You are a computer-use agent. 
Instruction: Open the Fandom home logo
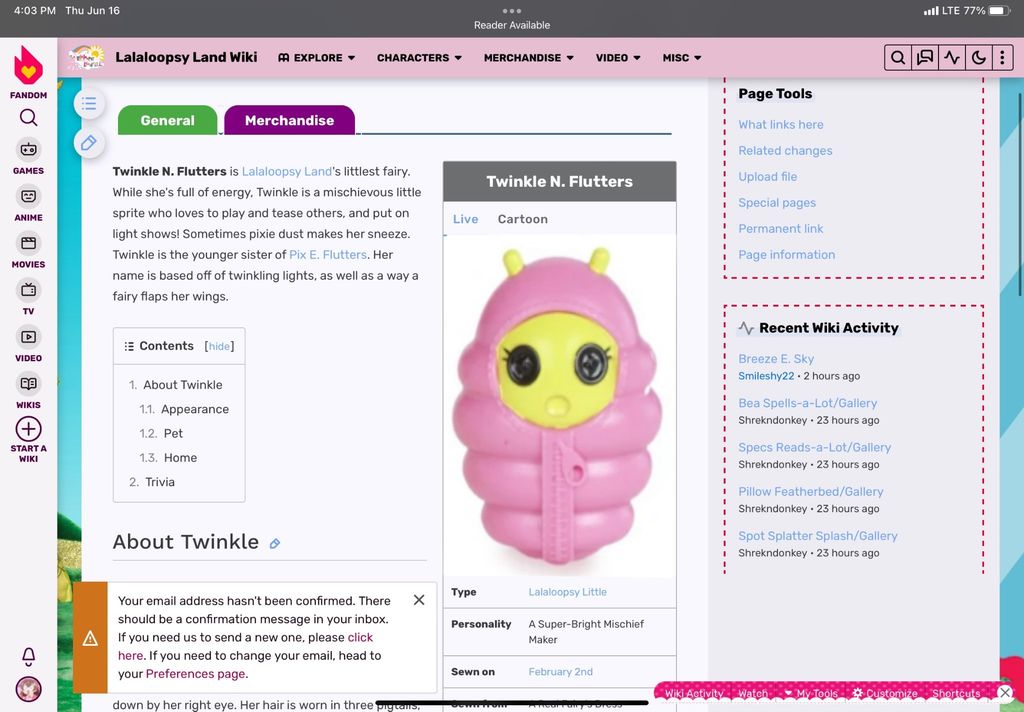tap(29, 65)
